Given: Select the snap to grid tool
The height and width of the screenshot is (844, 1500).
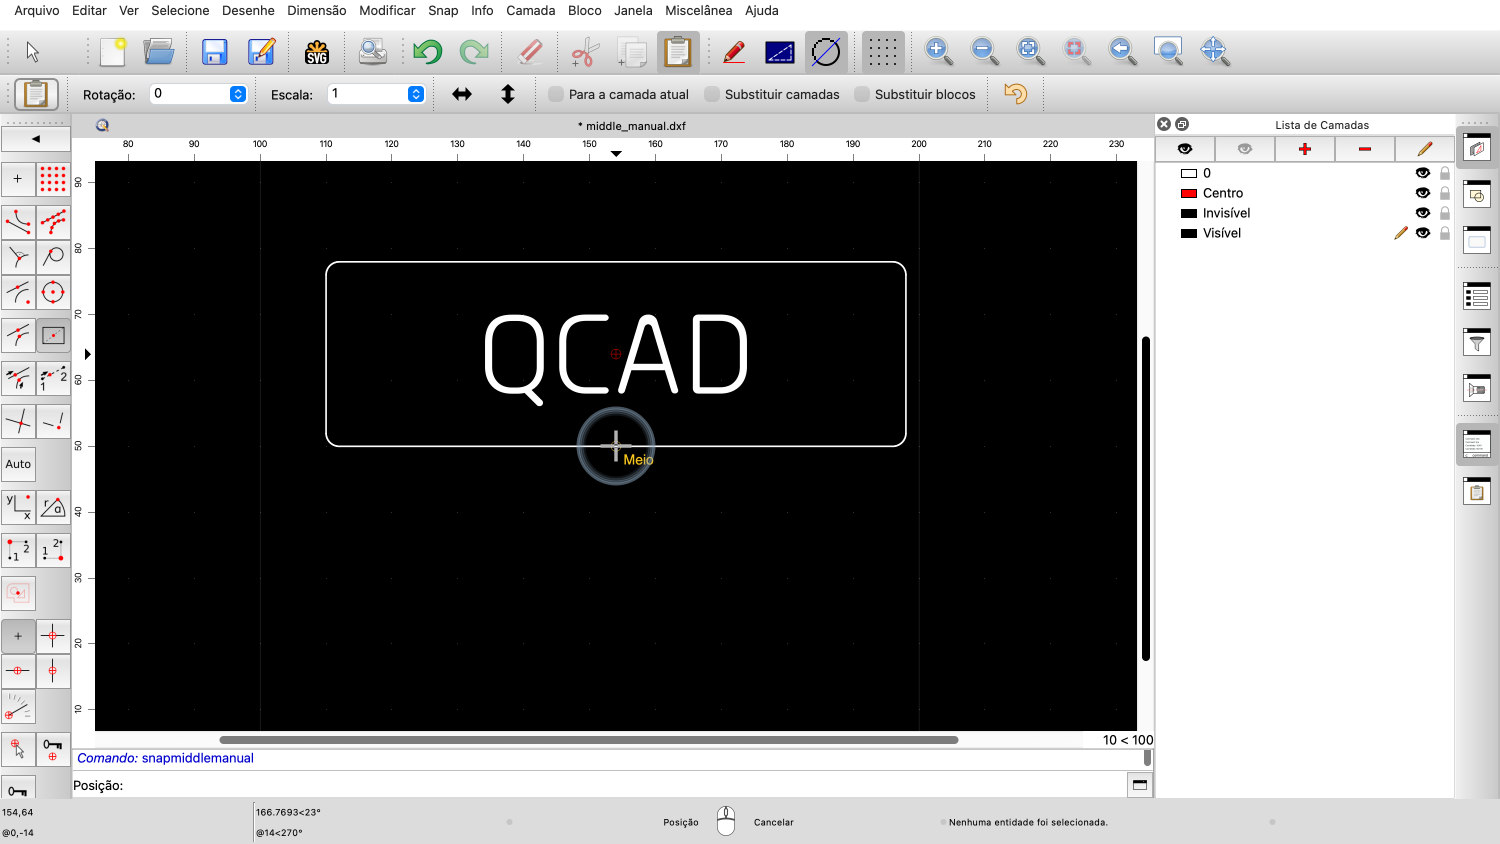Looking at the screenshot, I should coord(53,179).
